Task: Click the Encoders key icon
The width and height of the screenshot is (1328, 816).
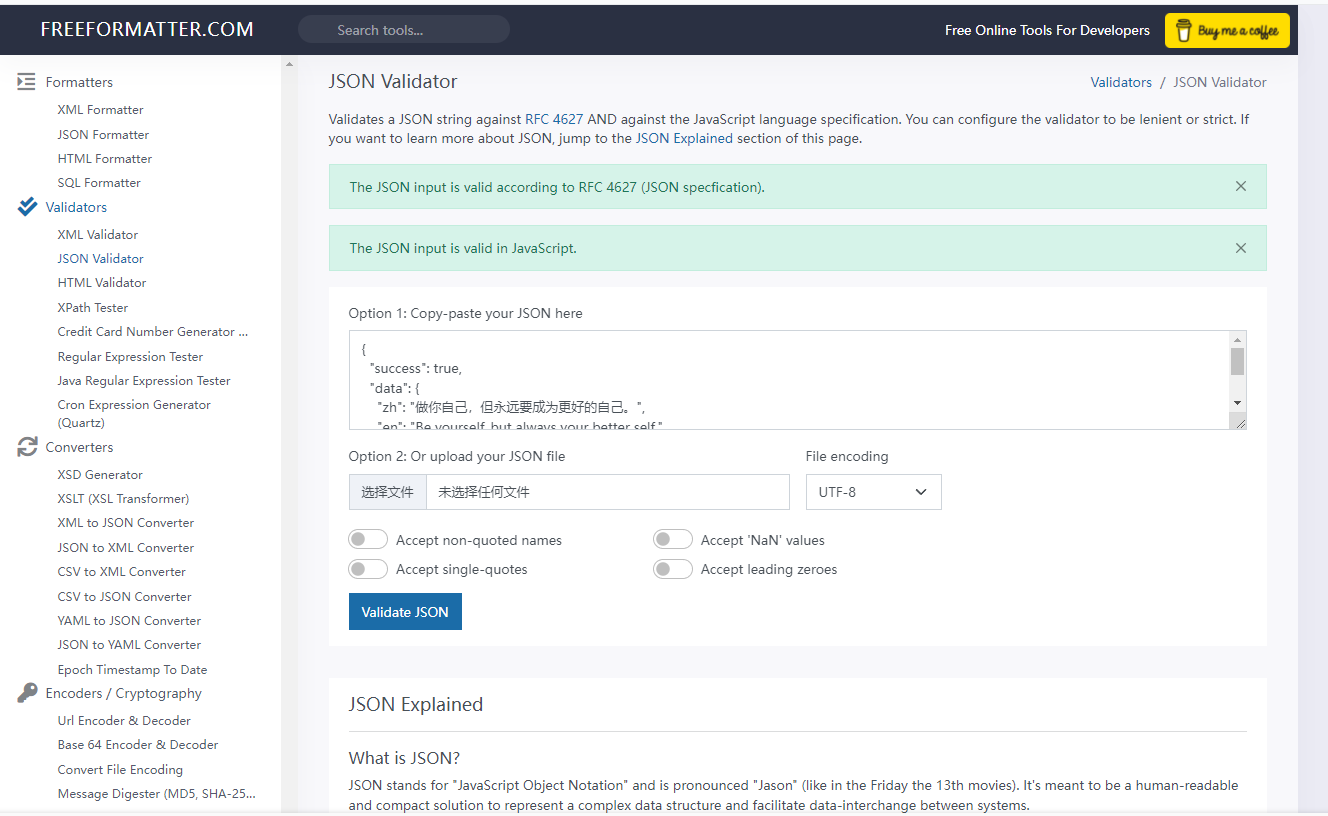Action: (27, 693)
